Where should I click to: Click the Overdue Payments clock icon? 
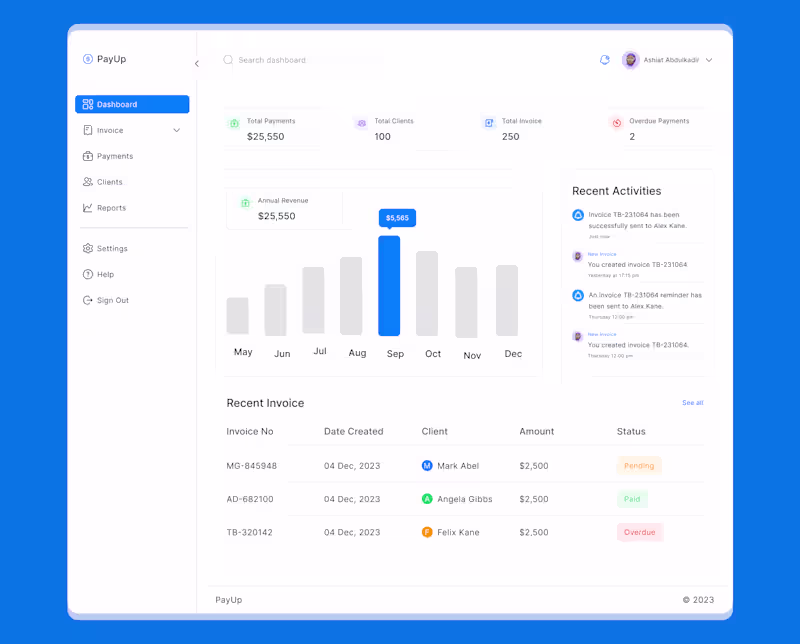tap(617, 123)
